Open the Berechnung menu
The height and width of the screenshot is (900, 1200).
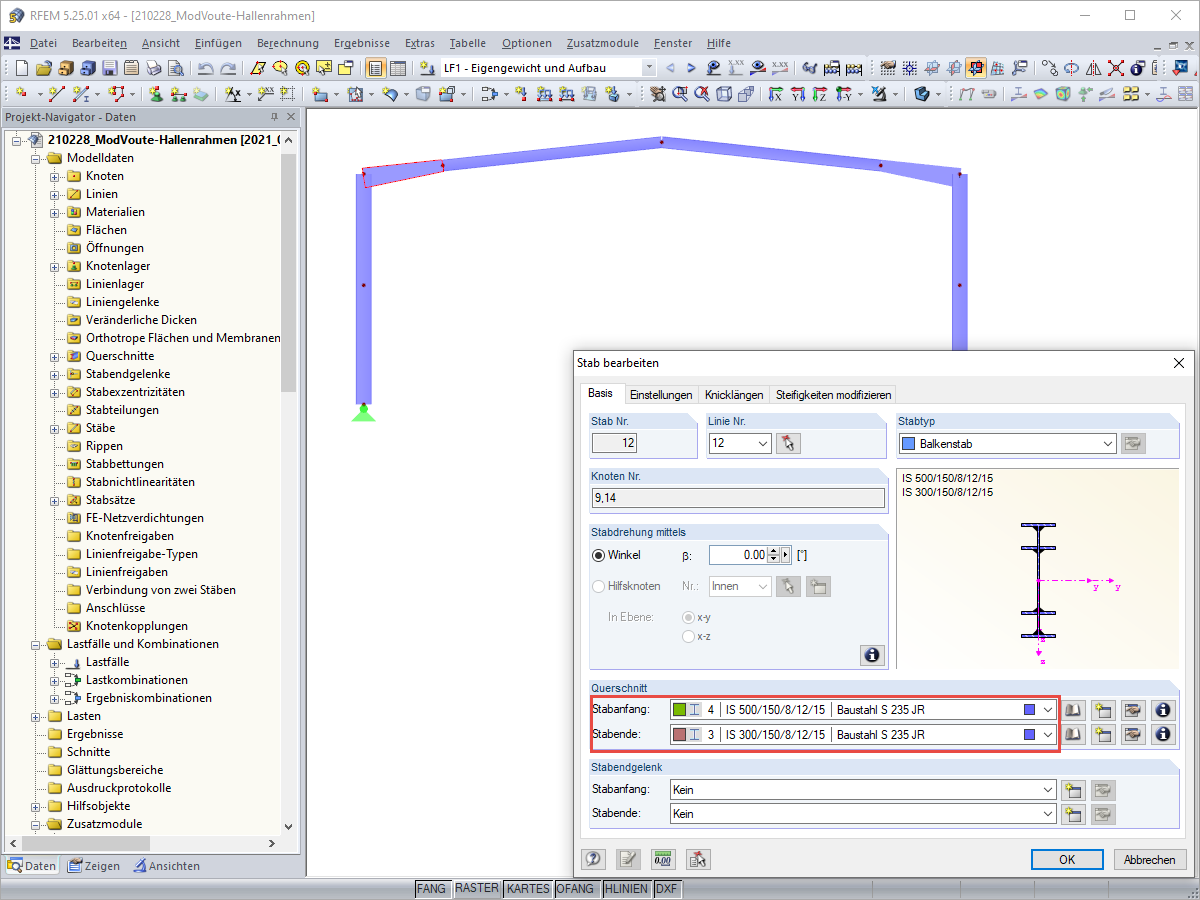point(288,43)
